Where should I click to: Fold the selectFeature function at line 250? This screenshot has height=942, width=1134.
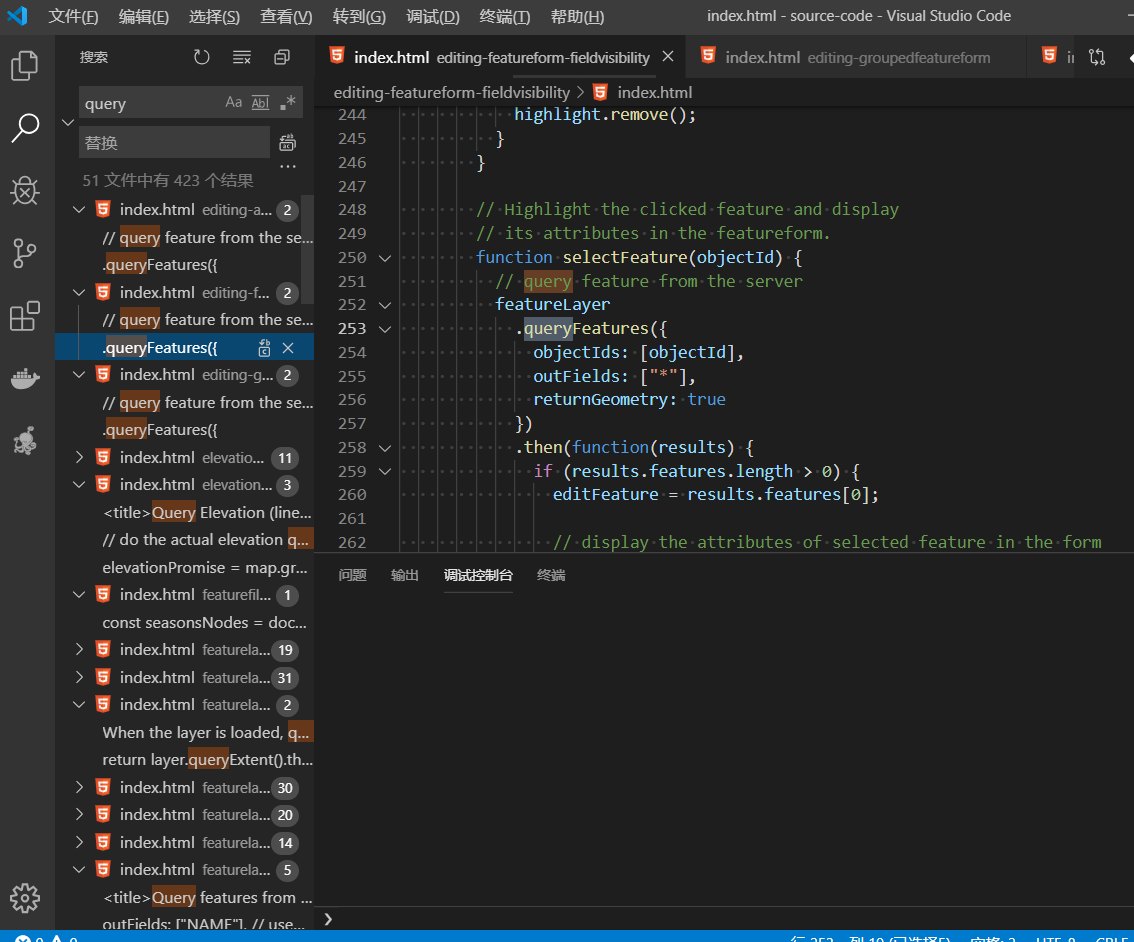pyautogui.click(x=385, y=258)
